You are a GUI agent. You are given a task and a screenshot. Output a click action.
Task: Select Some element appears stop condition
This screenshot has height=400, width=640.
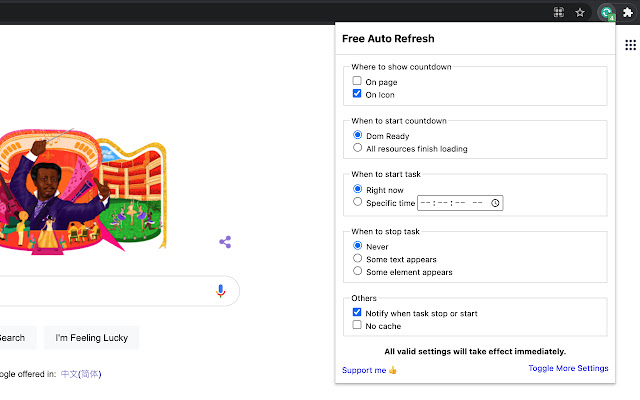[357, 272]
